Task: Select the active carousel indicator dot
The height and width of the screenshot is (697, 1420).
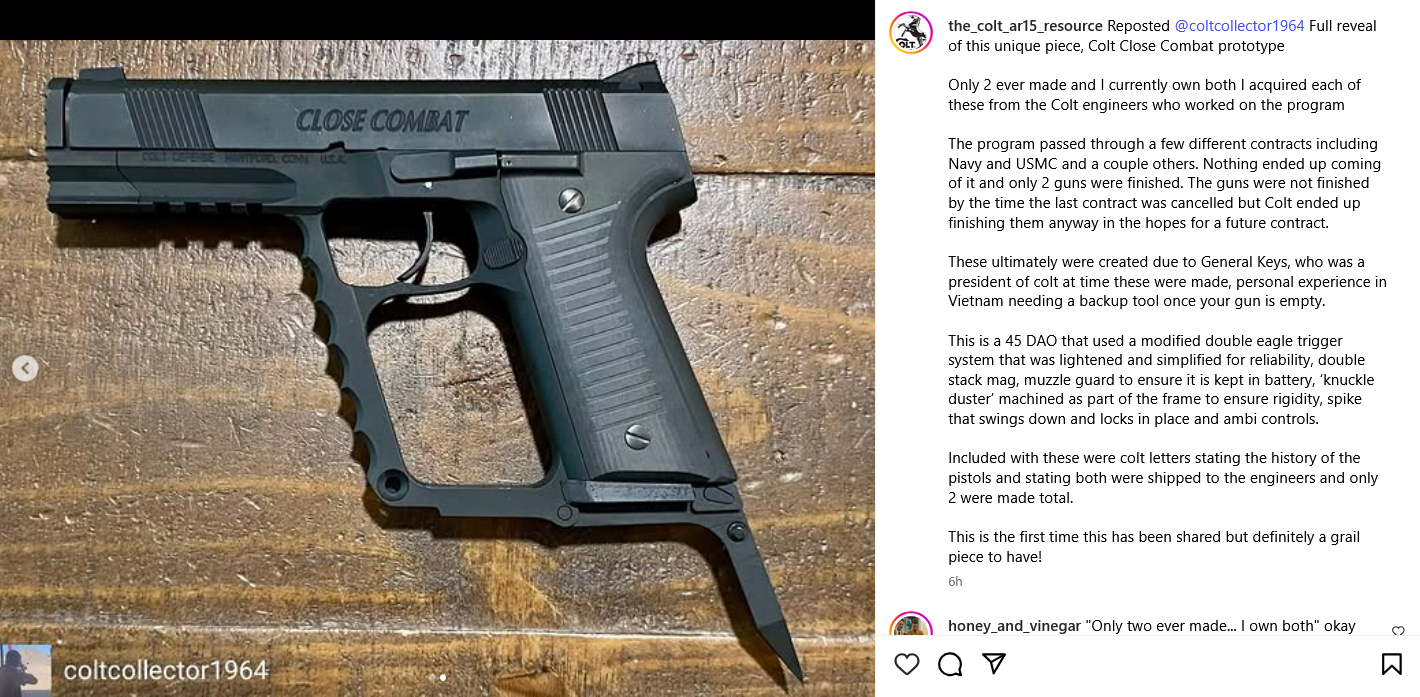Action: [x=443, y=677]
